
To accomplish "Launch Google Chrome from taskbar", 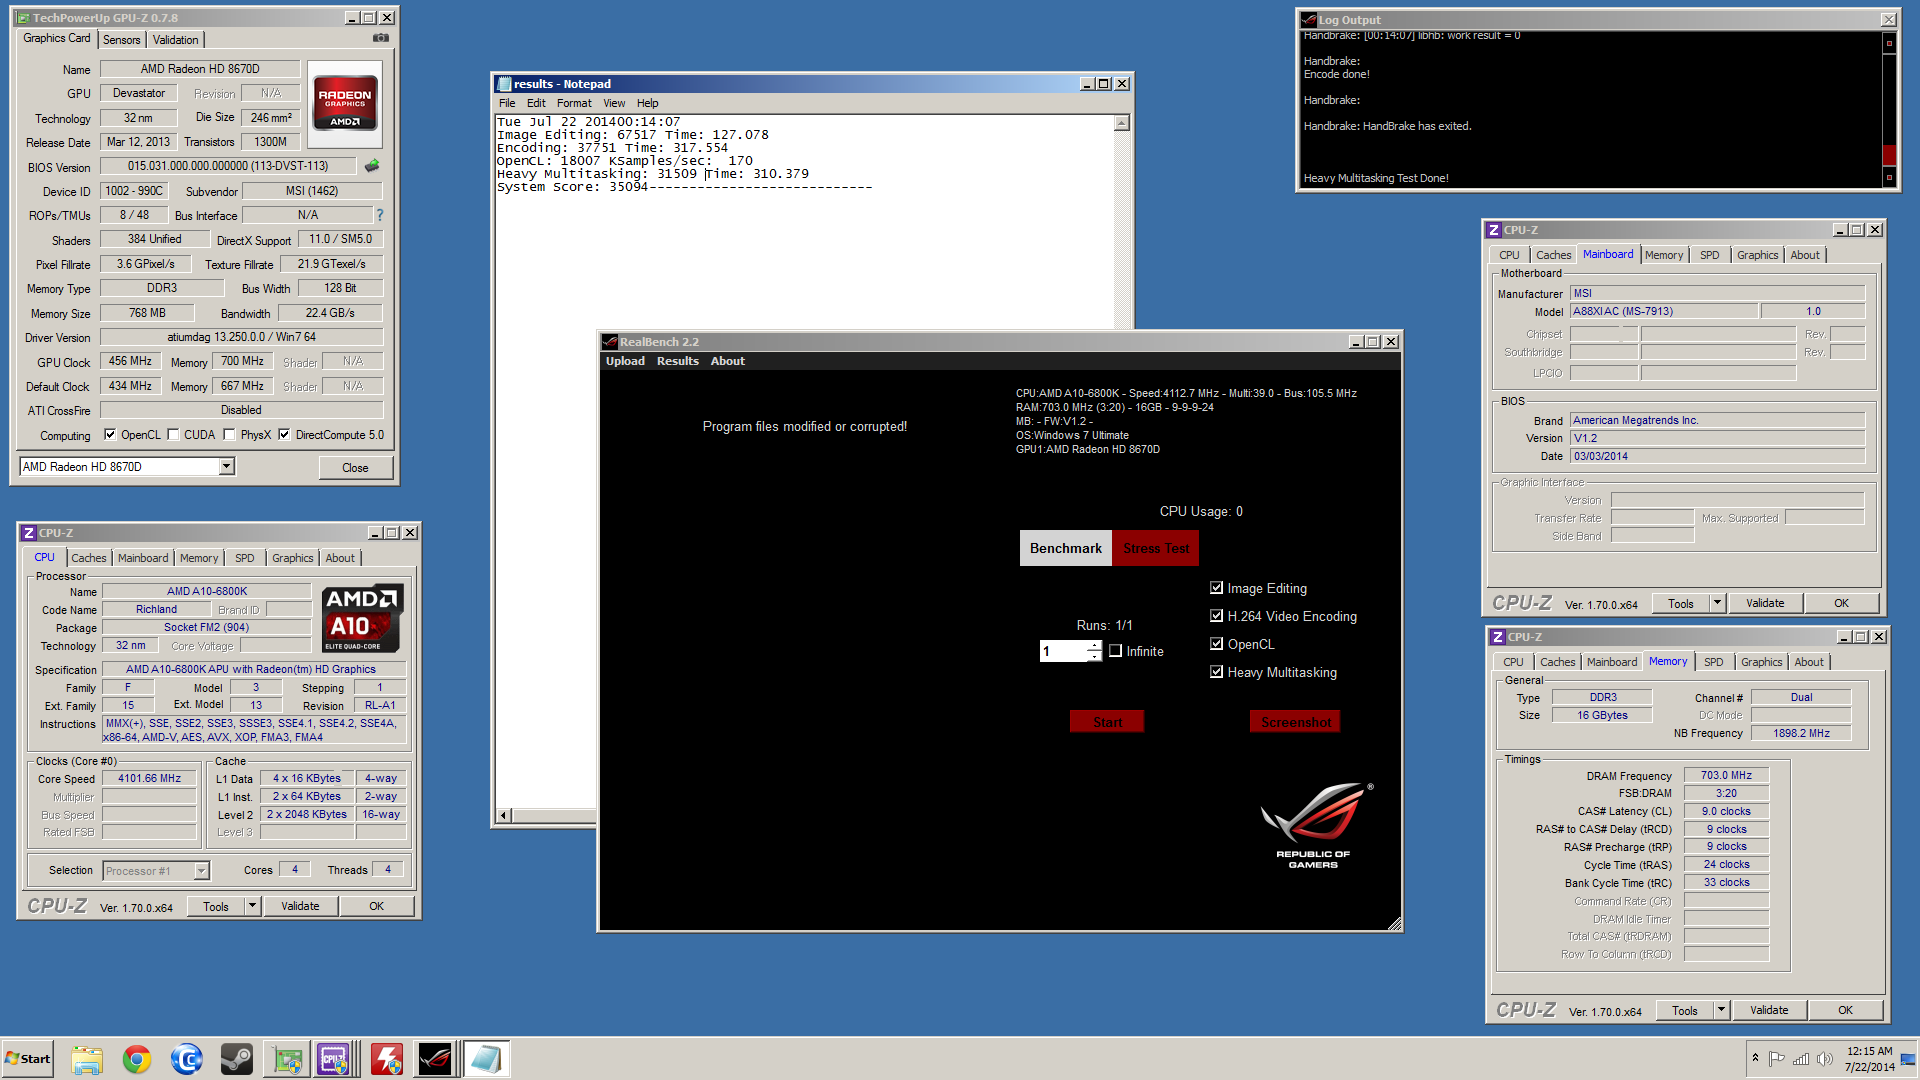I will pyautogui.click(x=137, y=1059).
